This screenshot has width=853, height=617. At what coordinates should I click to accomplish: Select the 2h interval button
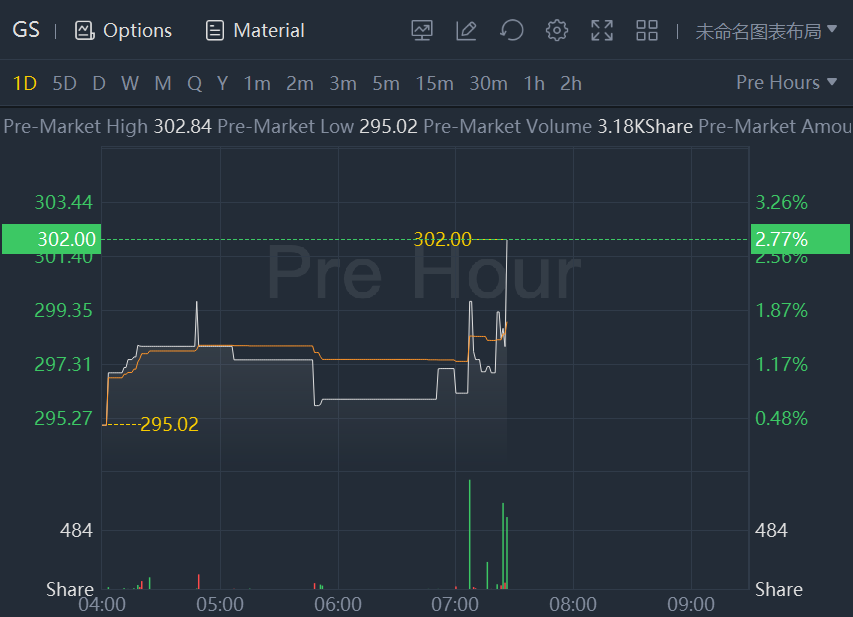tap(571, 83)
